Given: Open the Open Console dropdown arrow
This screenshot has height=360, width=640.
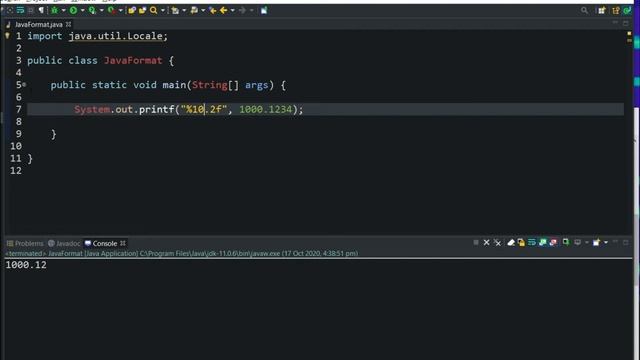Looking at the screenshot, I should coord(606,242).
